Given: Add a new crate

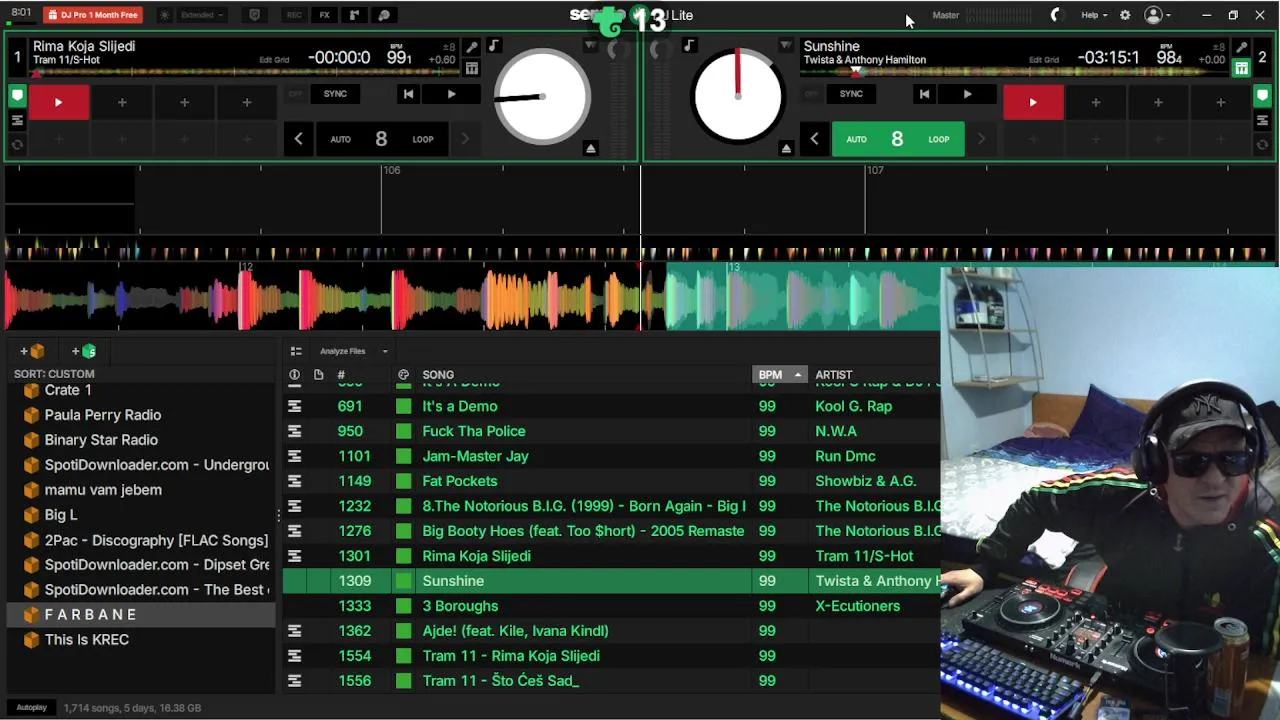Looking at the screenshot, I should click(x=32, y=351).
